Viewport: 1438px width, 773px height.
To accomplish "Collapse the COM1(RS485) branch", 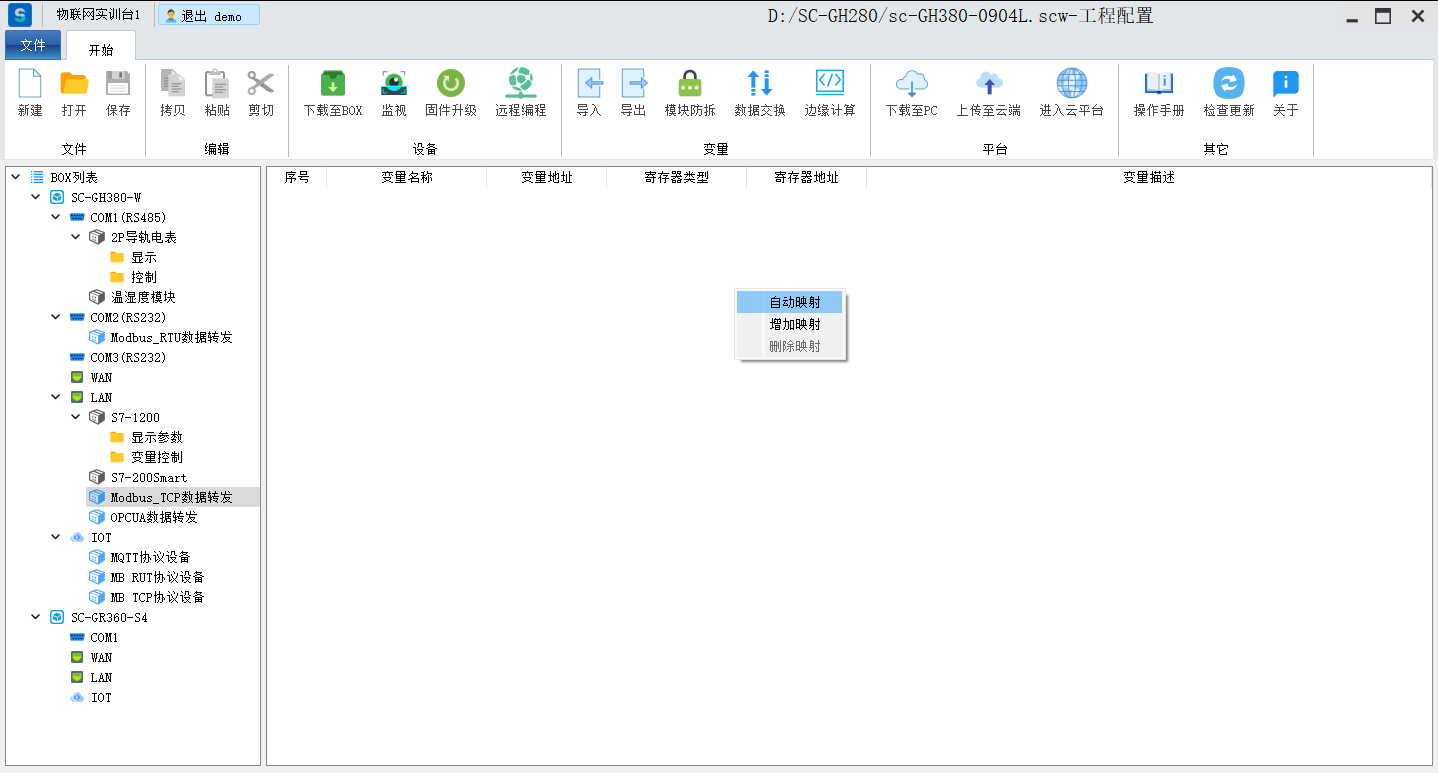I will tap(56, 217).
